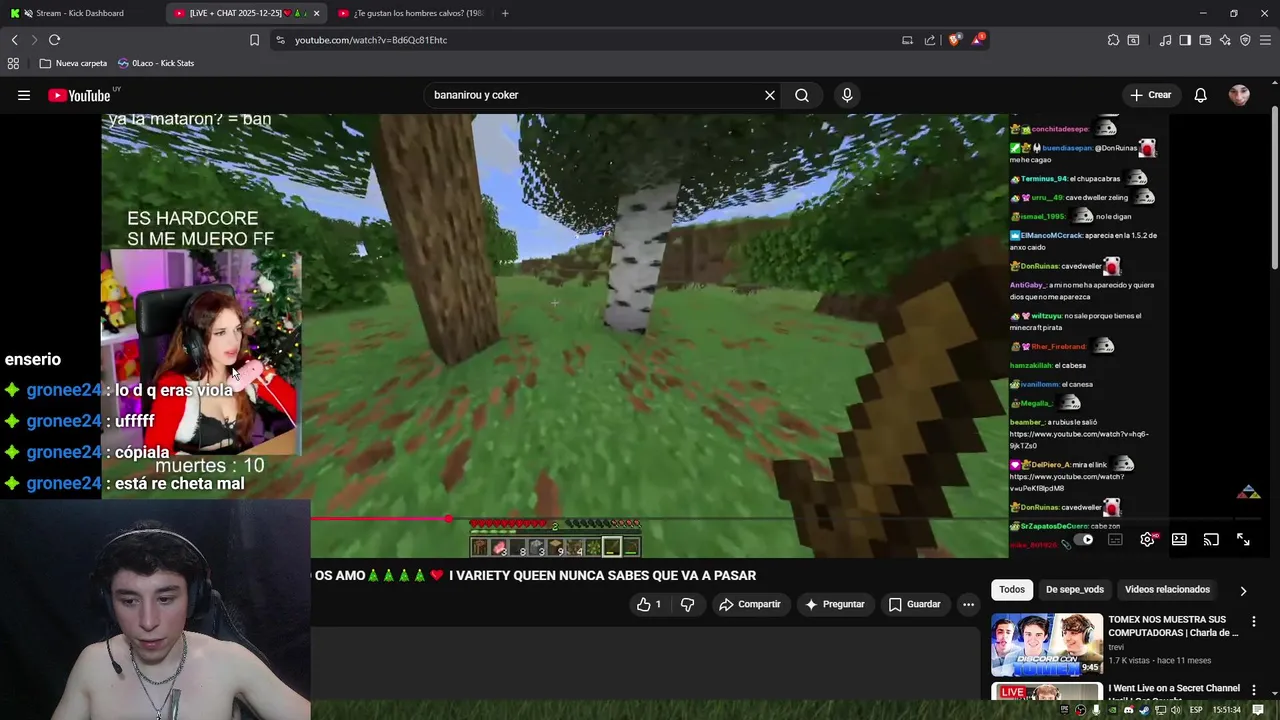Open the browser extensions puzzle icon
Image resolution: width=1280 pixels, height=720 pixels.
coord(1113,40)
